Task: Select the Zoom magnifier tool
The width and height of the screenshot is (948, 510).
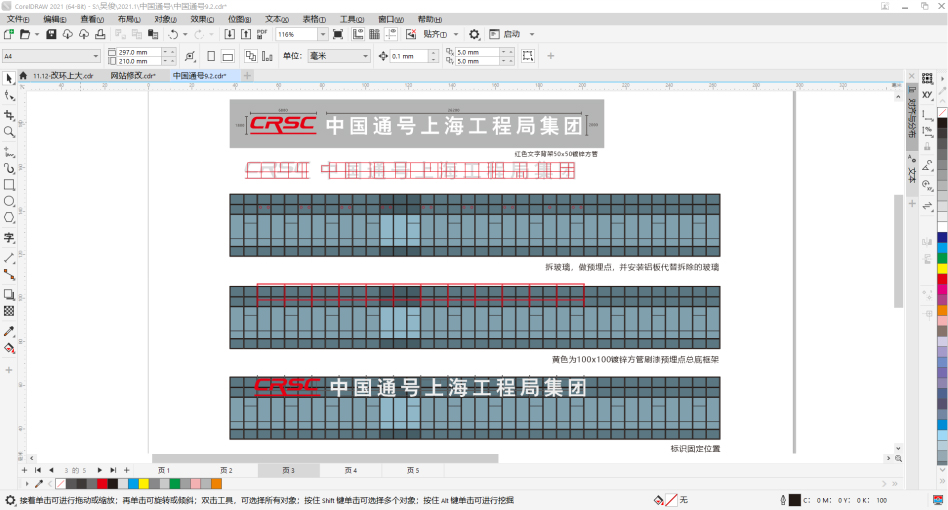Action: click(x=9, y=132)
